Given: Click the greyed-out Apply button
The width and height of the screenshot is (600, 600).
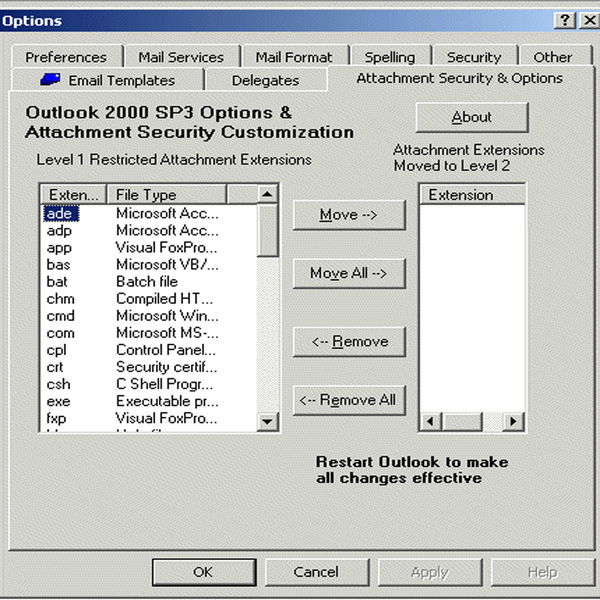Looking at the screenshot, I should pyautogui.click(x=430, y=572).
